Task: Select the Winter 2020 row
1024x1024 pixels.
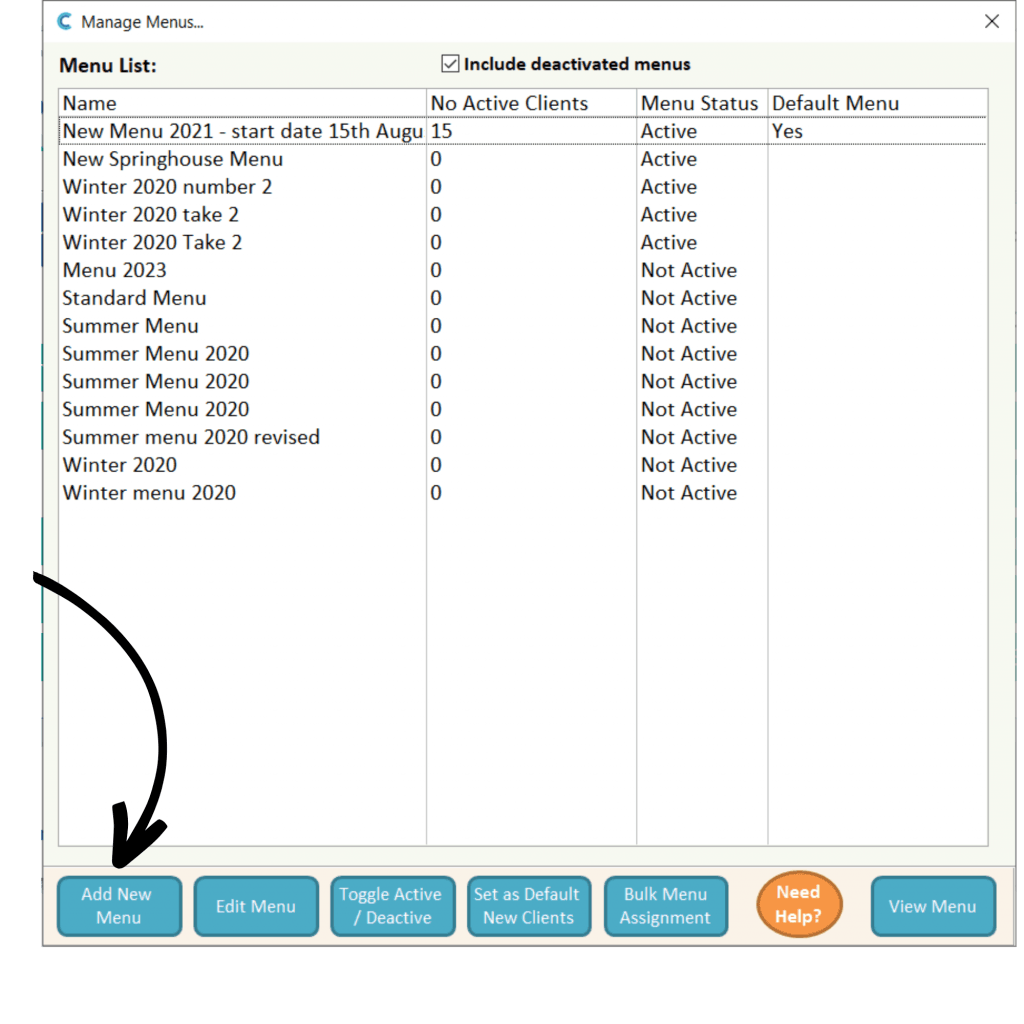Action: pos(522,465)
